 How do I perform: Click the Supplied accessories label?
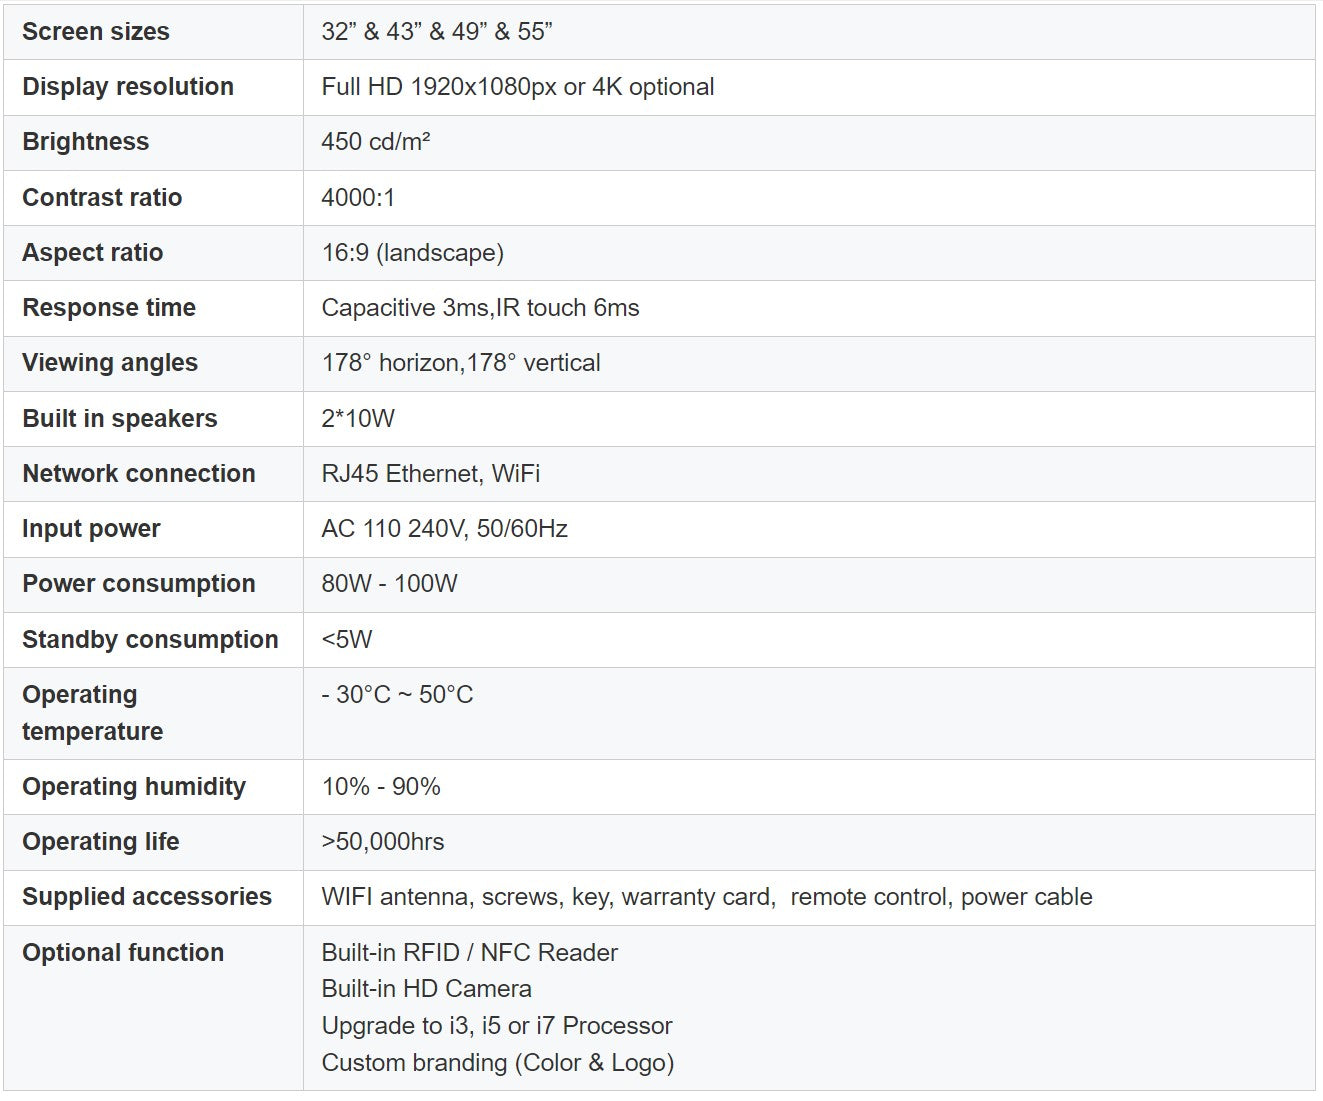pyautogui.click(x=147, y=897)
